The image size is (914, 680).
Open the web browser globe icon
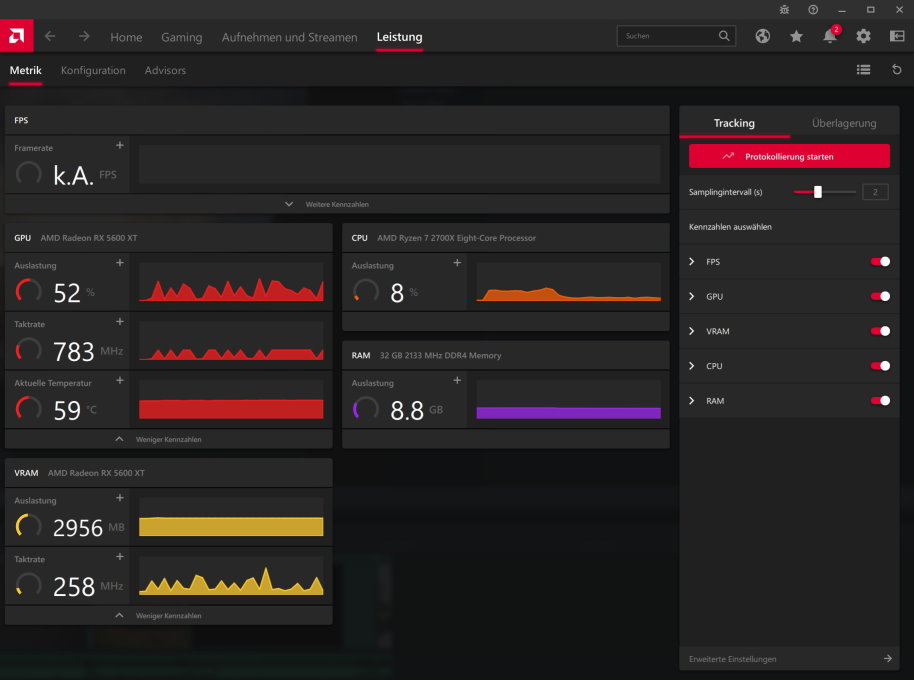[x=762, y=36]
